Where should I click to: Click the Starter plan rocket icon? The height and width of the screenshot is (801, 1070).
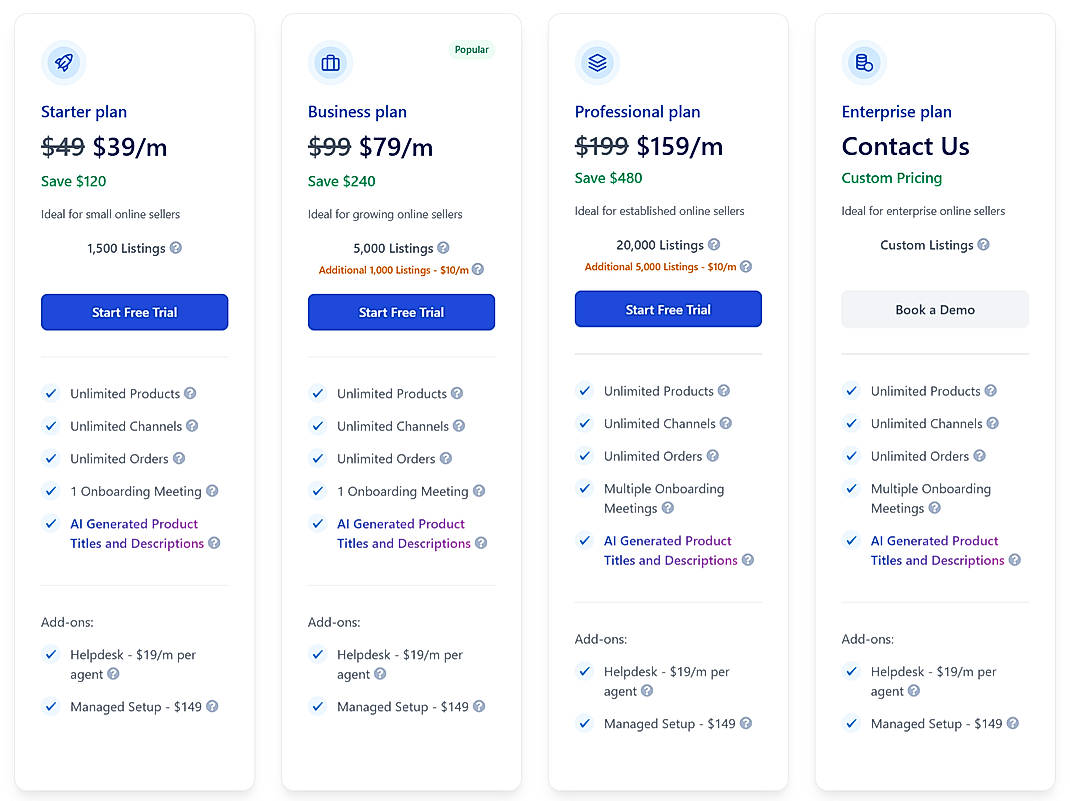point(63,63)
